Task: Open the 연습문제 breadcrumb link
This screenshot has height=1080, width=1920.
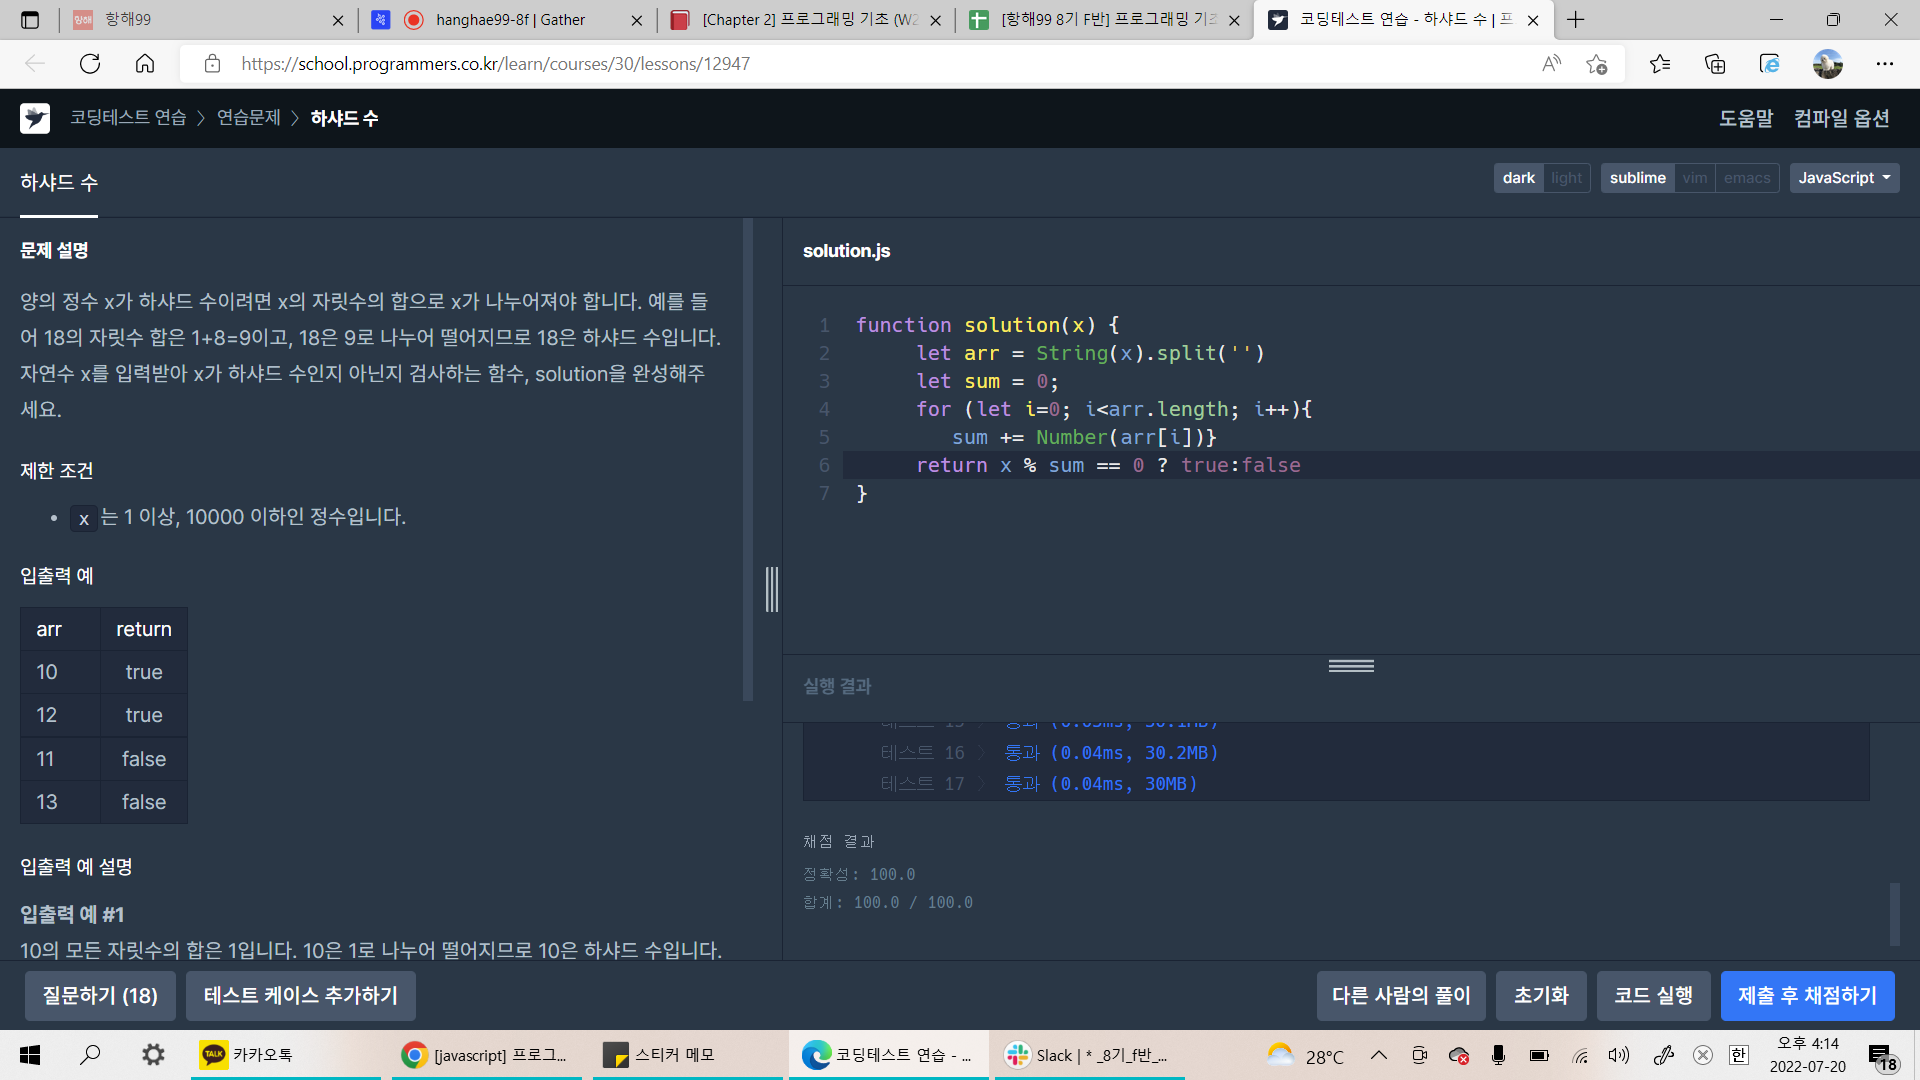Action: (248, 118)
